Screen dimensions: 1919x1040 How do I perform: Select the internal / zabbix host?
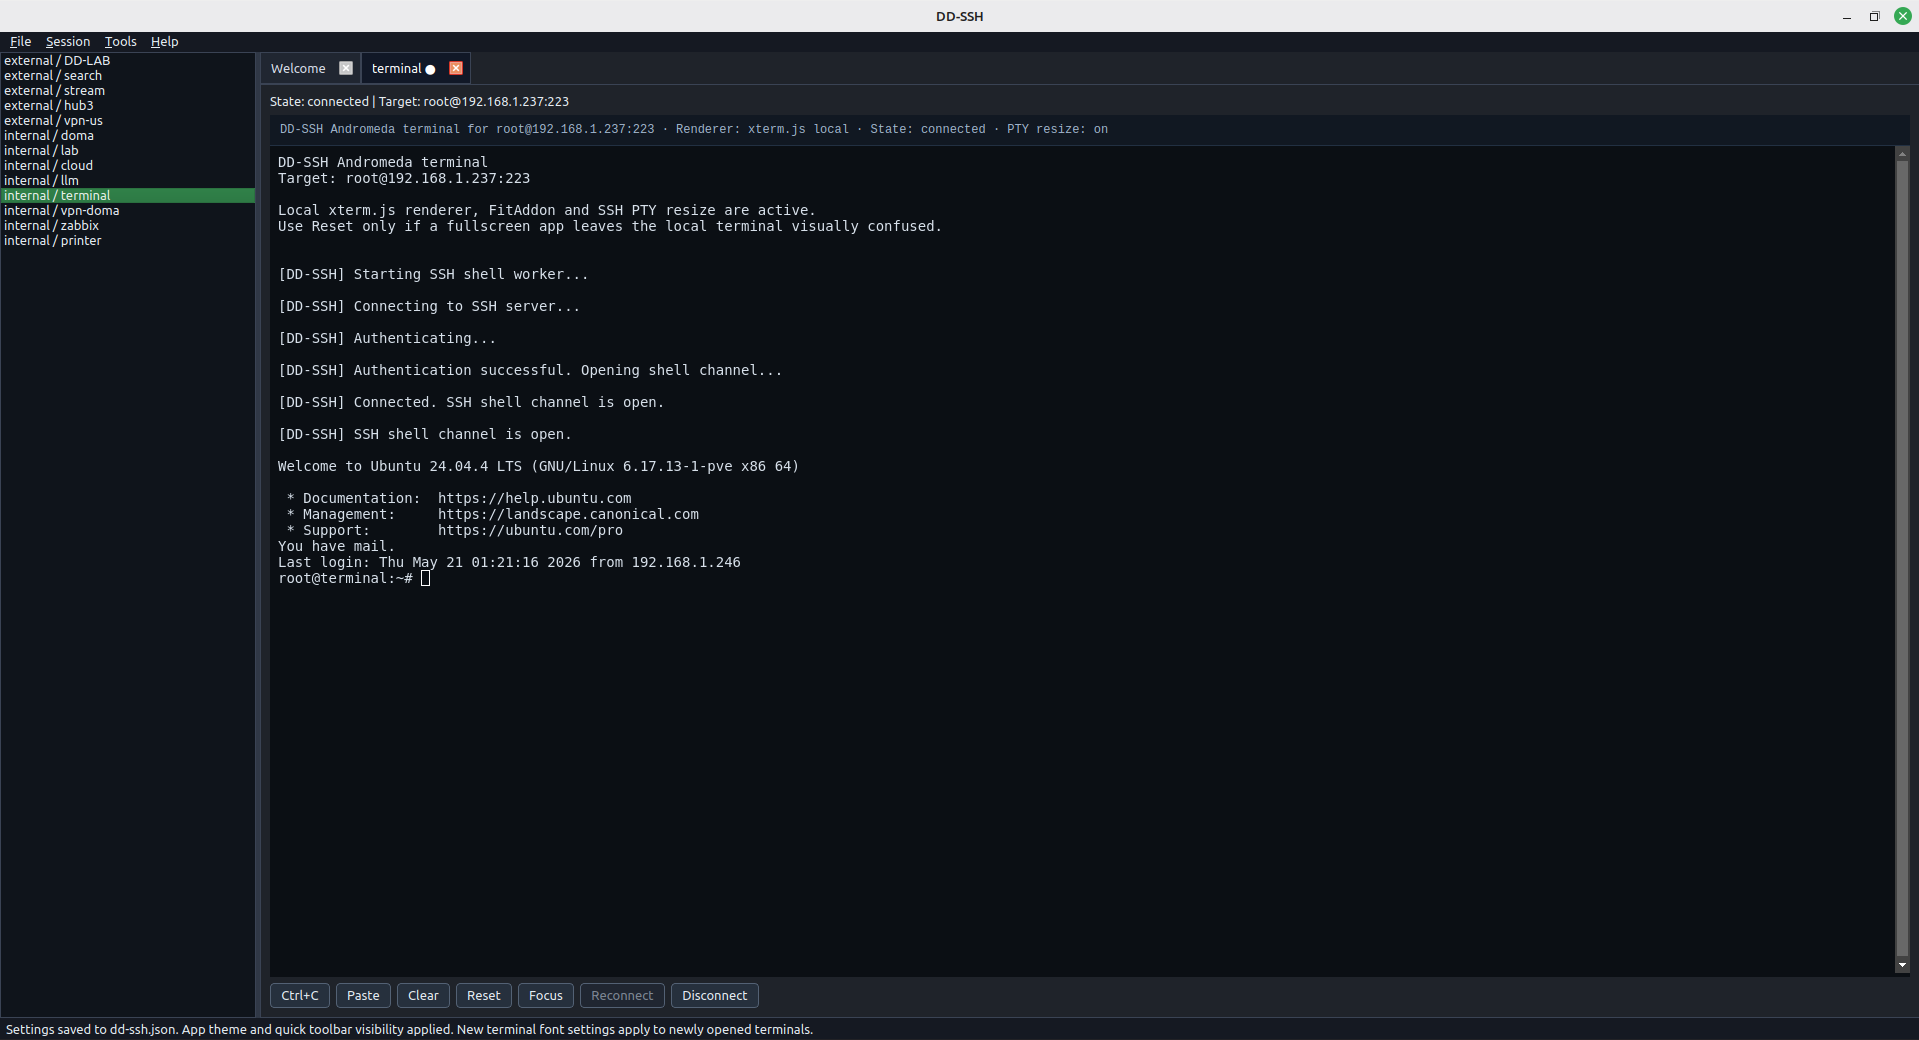pyautogui.click(x=128, y=225)
